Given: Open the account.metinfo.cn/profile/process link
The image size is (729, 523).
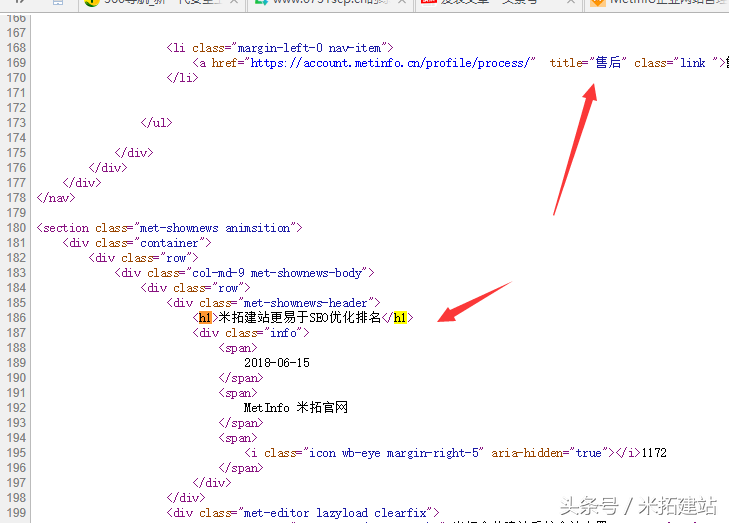Looking at the screenshot, I should point(390,63).
